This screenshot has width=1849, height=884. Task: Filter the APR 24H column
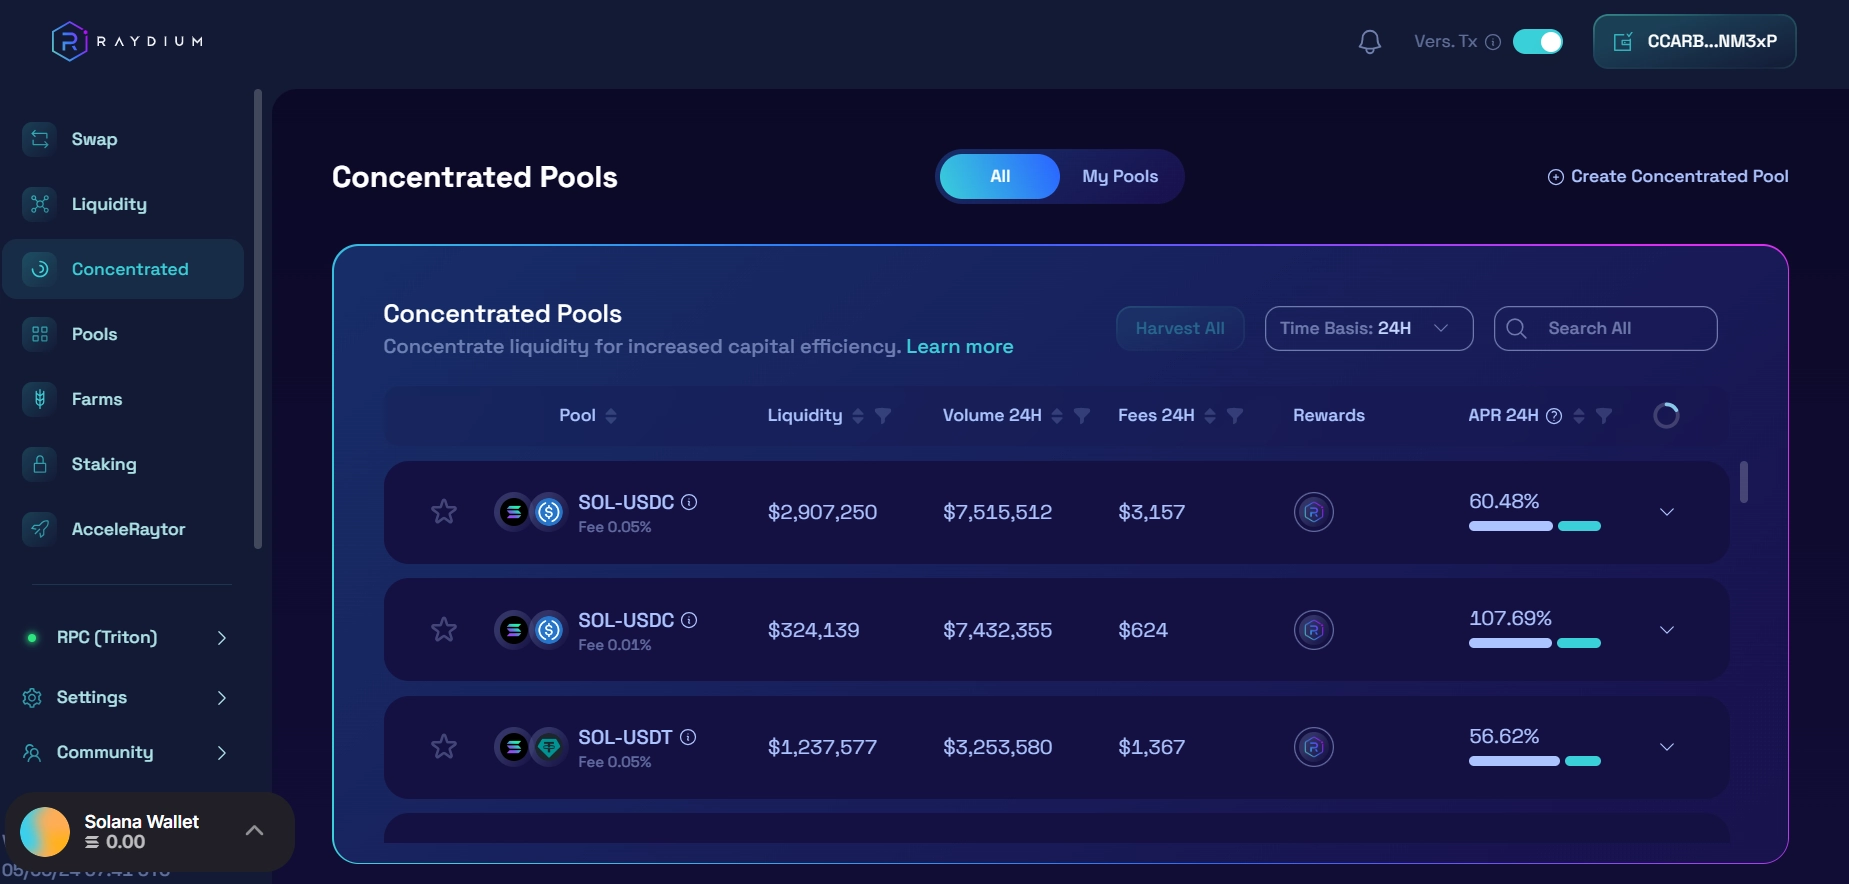click(1604, 416)
